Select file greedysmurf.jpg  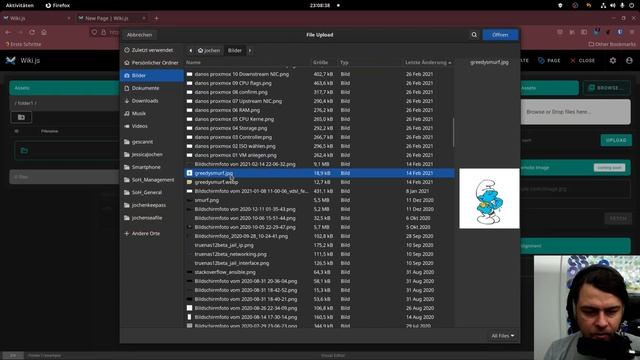319,173
